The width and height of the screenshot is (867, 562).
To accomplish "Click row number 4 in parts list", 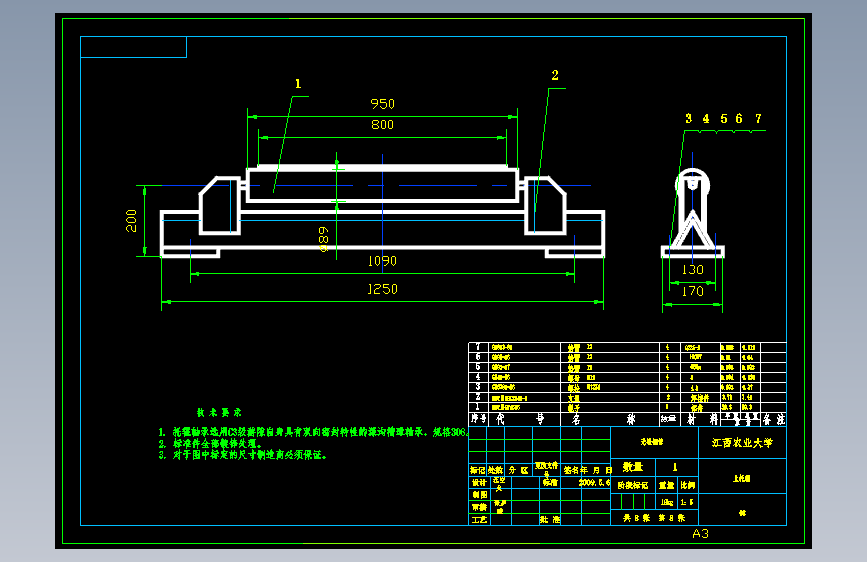I will tap(478, 377).
